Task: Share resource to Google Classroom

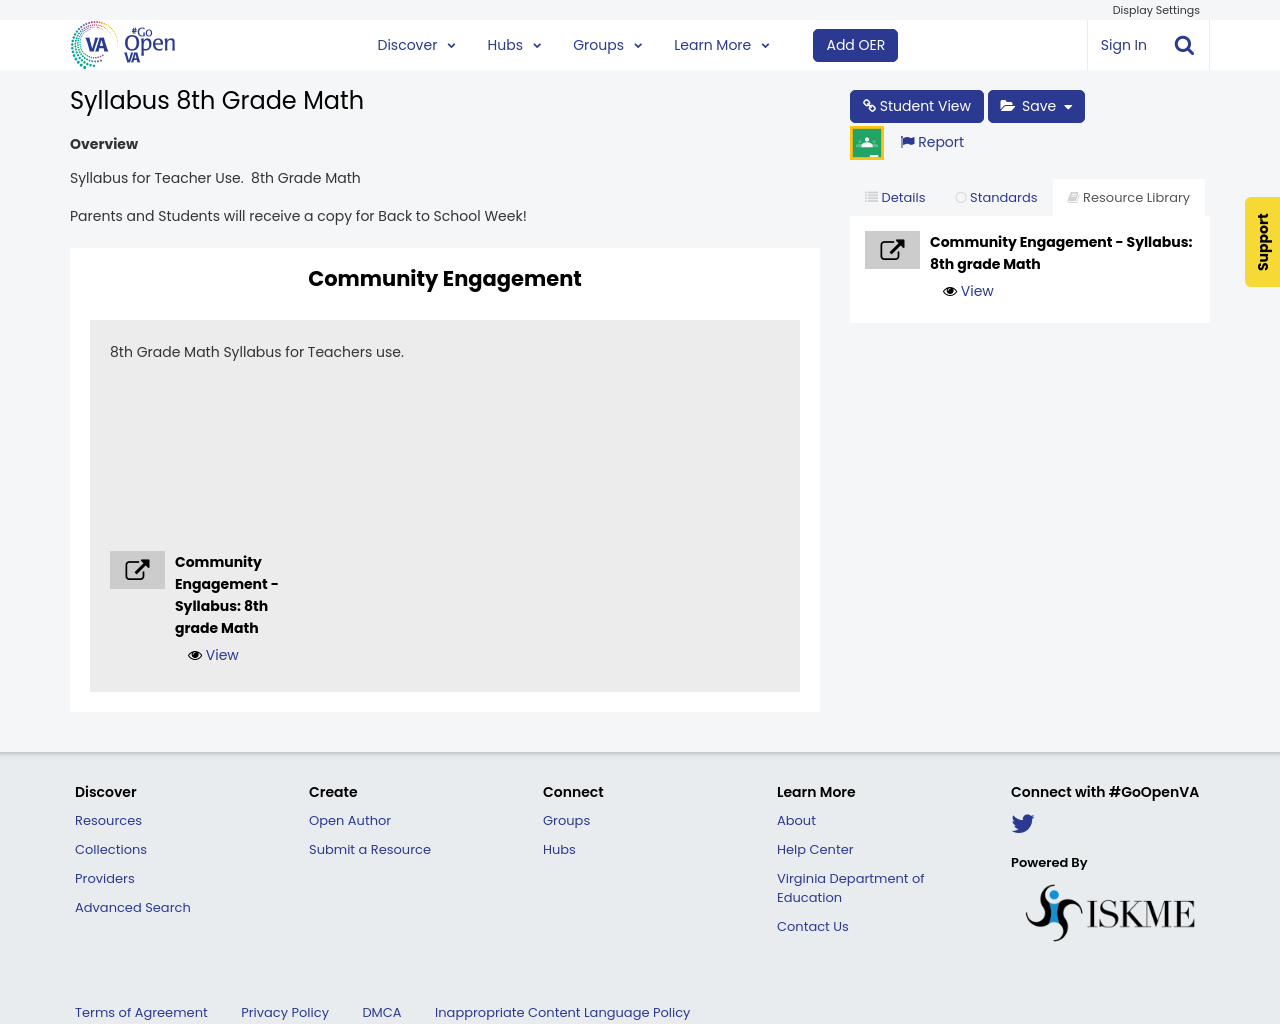Action: (x=866, y=141)
